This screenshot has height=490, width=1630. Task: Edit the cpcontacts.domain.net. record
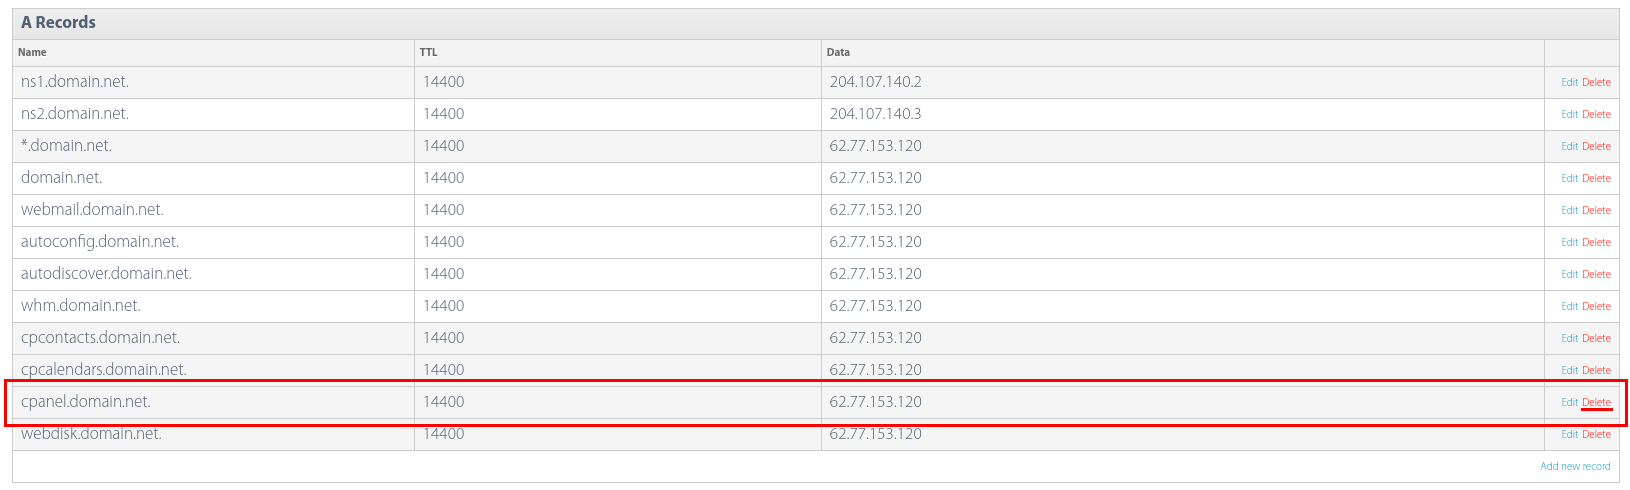pyautogui.click(x=1569, y=338)
